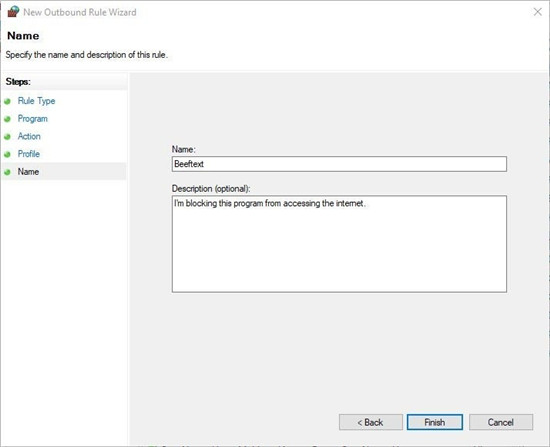The width and height of the screenshot is (550, 447).
Task: Click the Finish button
Action: click(435, 422)
